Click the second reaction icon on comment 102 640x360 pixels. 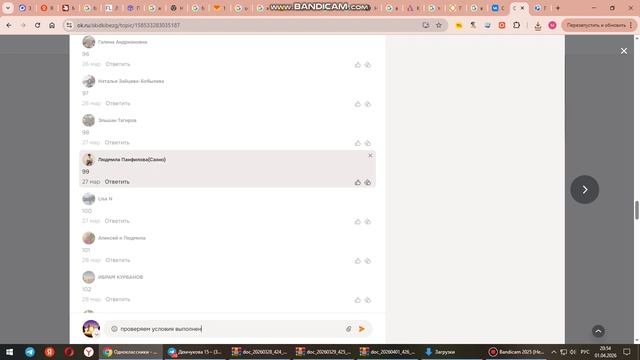coord(368,300)
